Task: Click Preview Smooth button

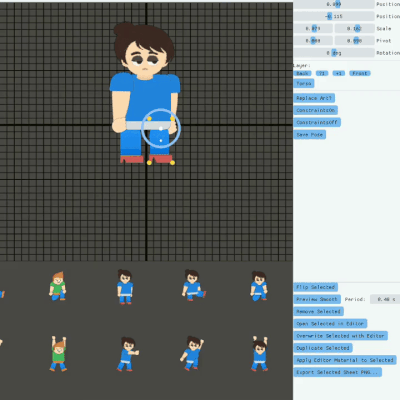Action: [x=317, y=299]
